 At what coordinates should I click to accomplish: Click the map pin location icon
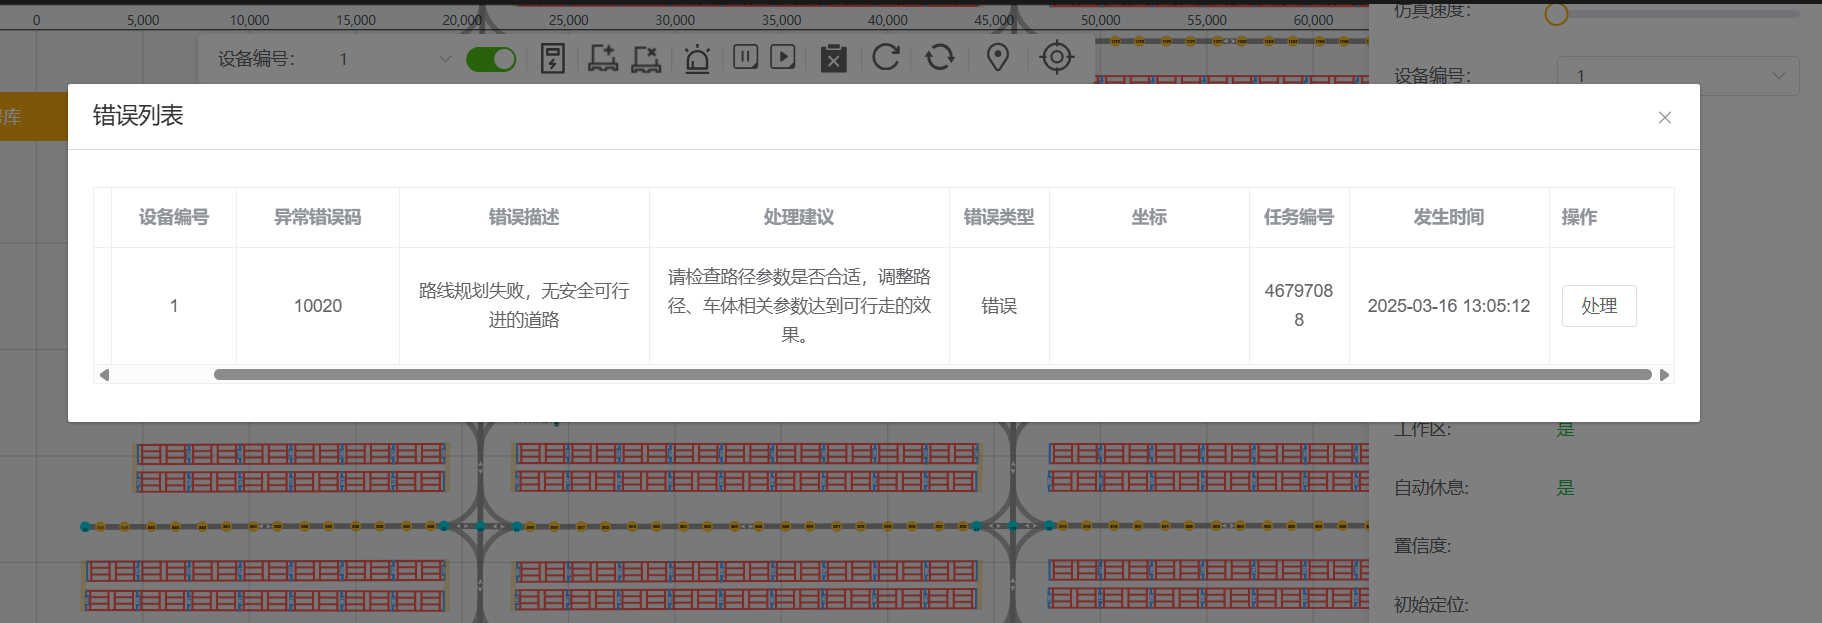pyautogui.click(x=997, y=58)
